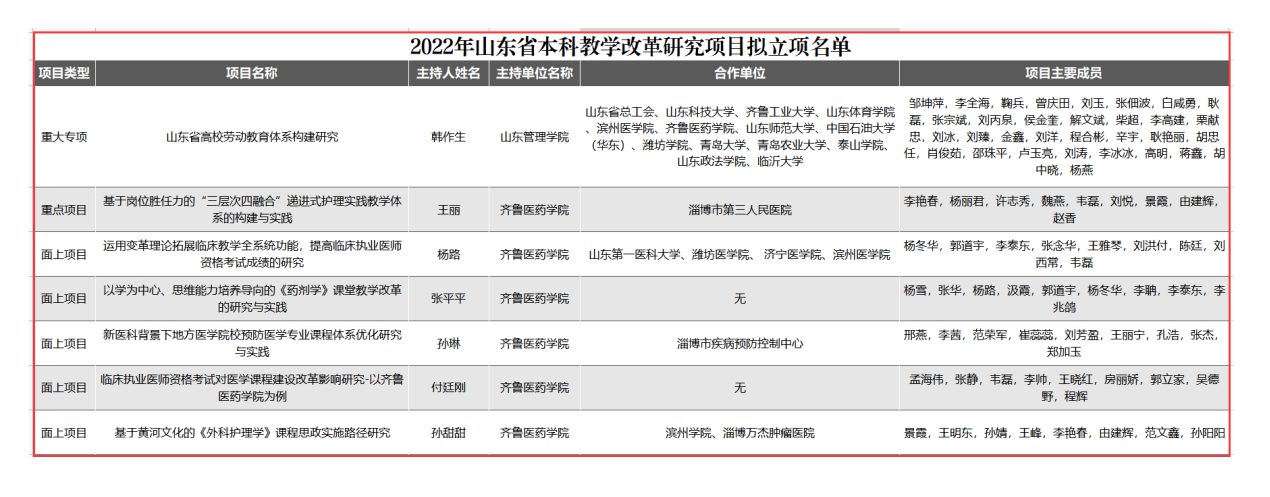The image size is (1270, 497).
Task: Select project name 山东省高校劳动教育体系构建研究
Action: coord(251,137)
